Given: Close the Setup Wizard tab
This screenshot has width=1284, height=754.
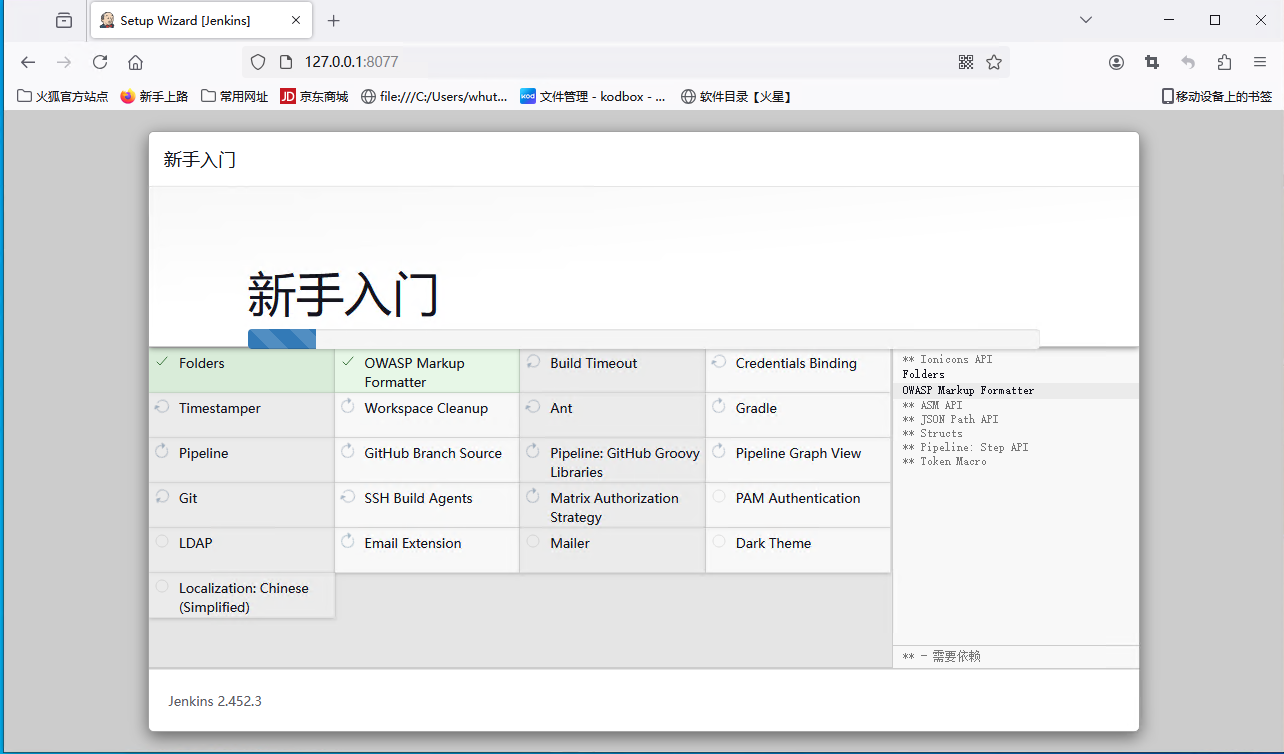Looking at the screenshot, I should [x=297, y=20].
